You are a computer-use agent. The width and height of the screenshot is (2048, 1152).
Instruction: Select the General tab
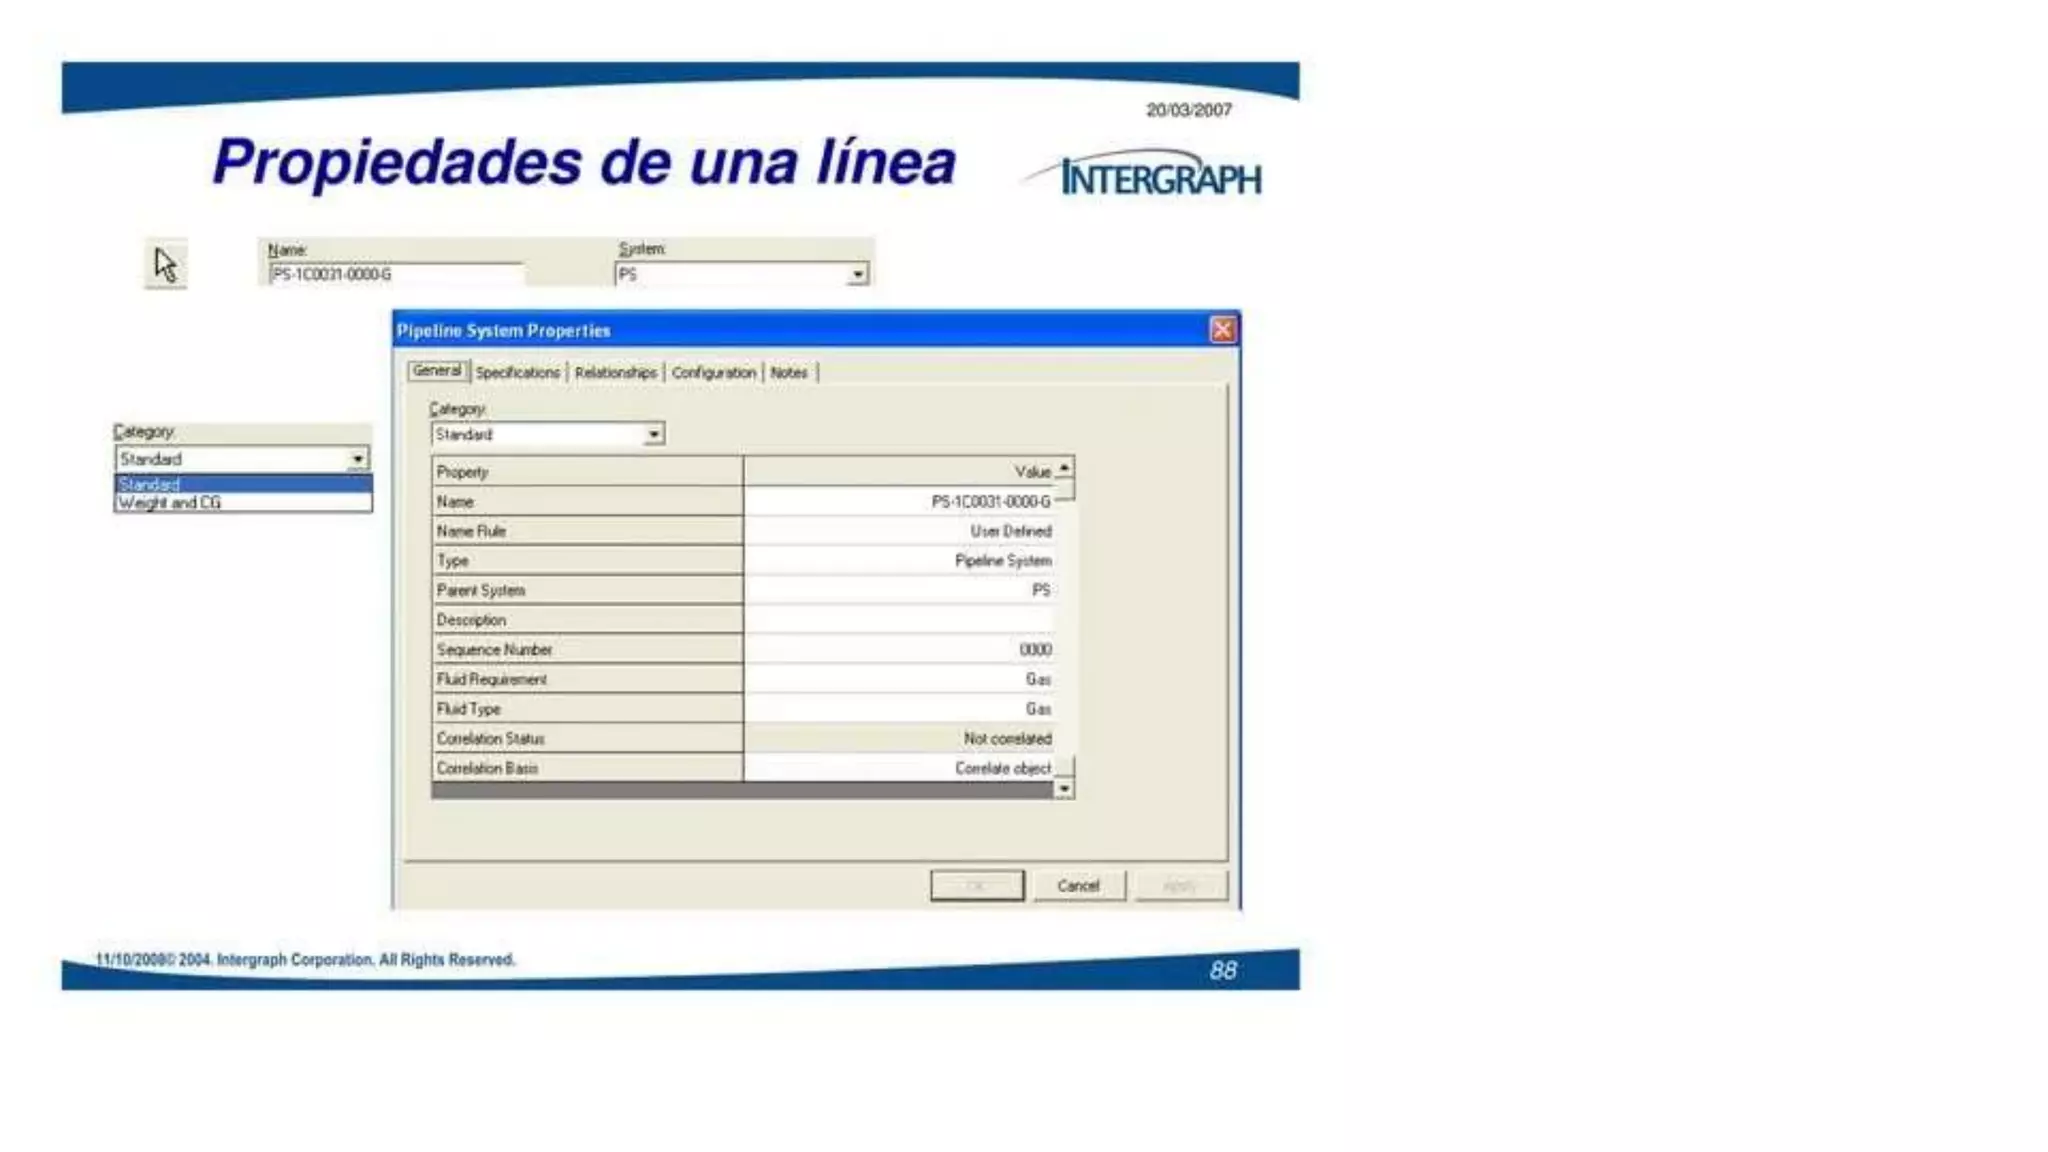click(x=437, y=371)
